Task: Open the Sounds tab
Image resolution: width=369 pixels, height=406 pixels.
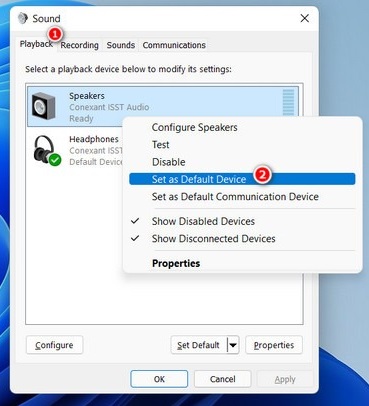Action: coord(121,45)
